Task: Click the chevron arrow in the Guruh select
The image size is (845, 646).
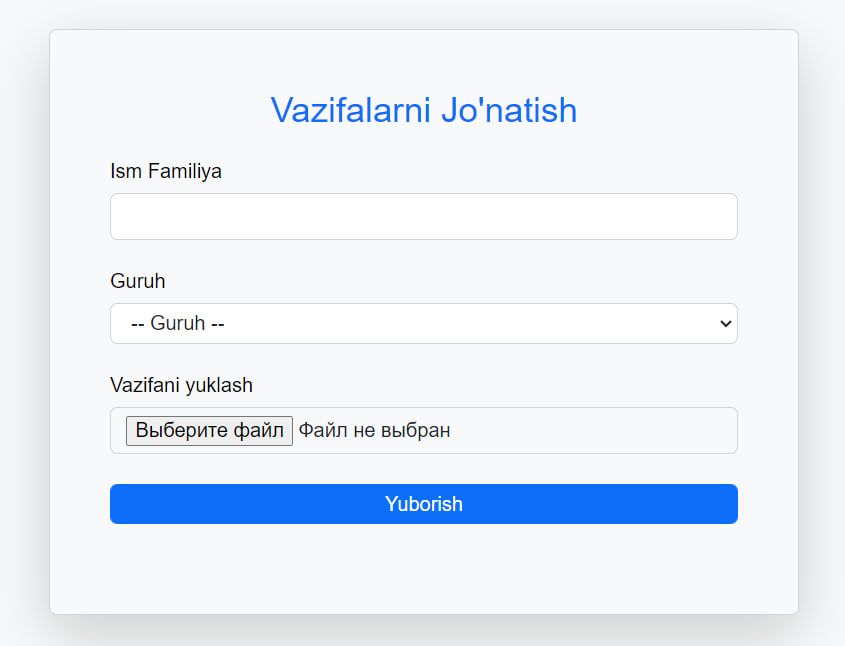Action: pyautogui.click(x=726, y=323)
